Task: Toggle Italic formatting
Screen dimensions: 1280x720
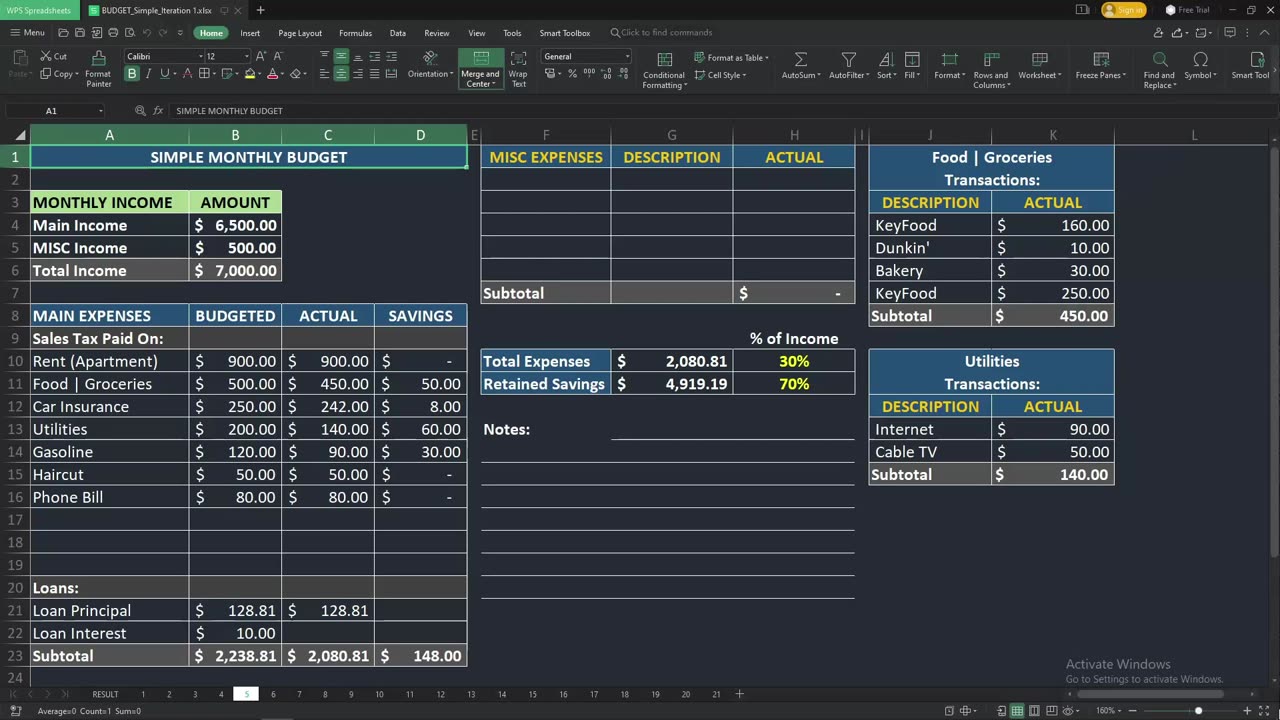Action: click(x=148, y=74)
